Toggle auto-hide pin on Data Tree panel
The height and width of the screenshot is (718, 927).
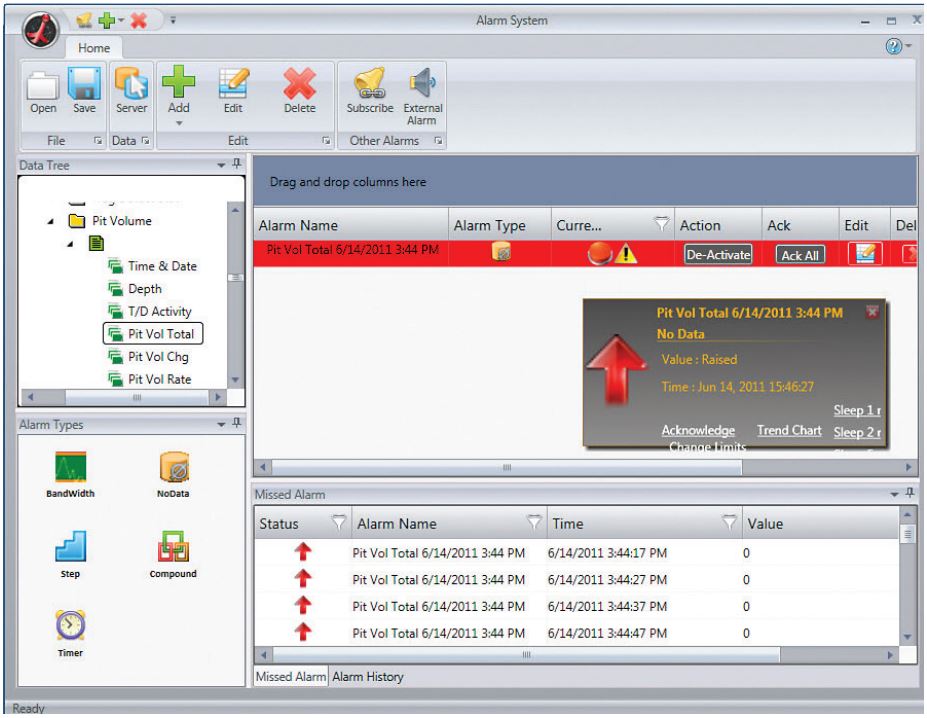point(239,163)
